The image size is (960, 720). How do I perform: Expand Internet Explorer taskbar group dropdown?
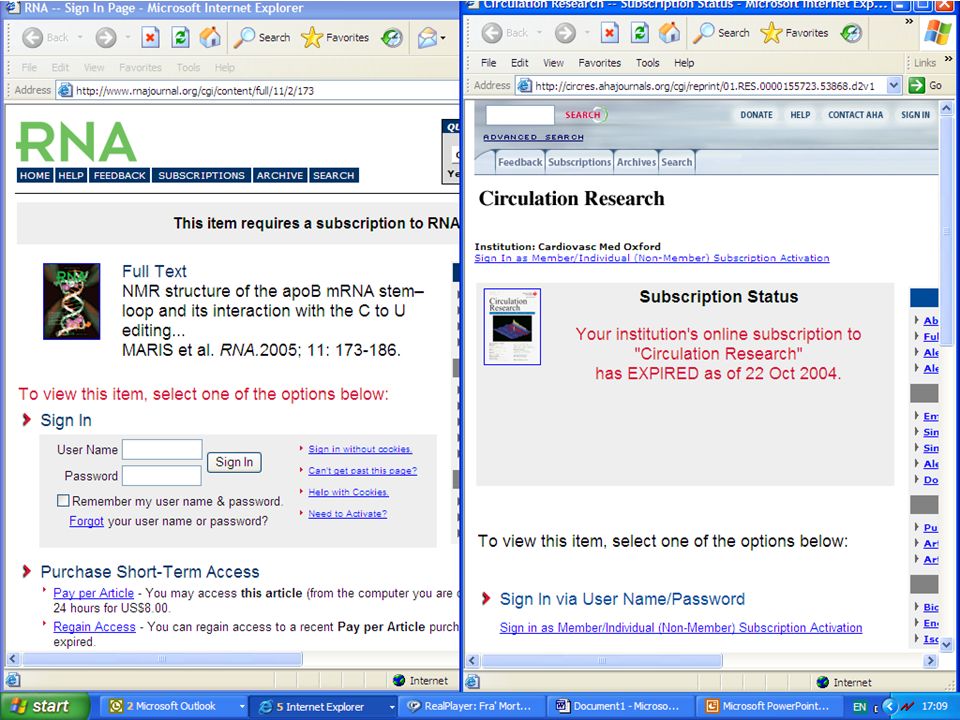pos(392,706)
